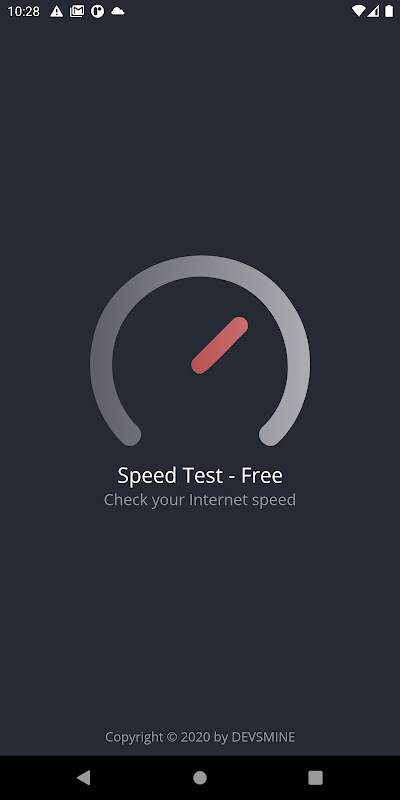Tap the 10:28 clock in the status bar
400x800 pixels.
tap(23, 11)
